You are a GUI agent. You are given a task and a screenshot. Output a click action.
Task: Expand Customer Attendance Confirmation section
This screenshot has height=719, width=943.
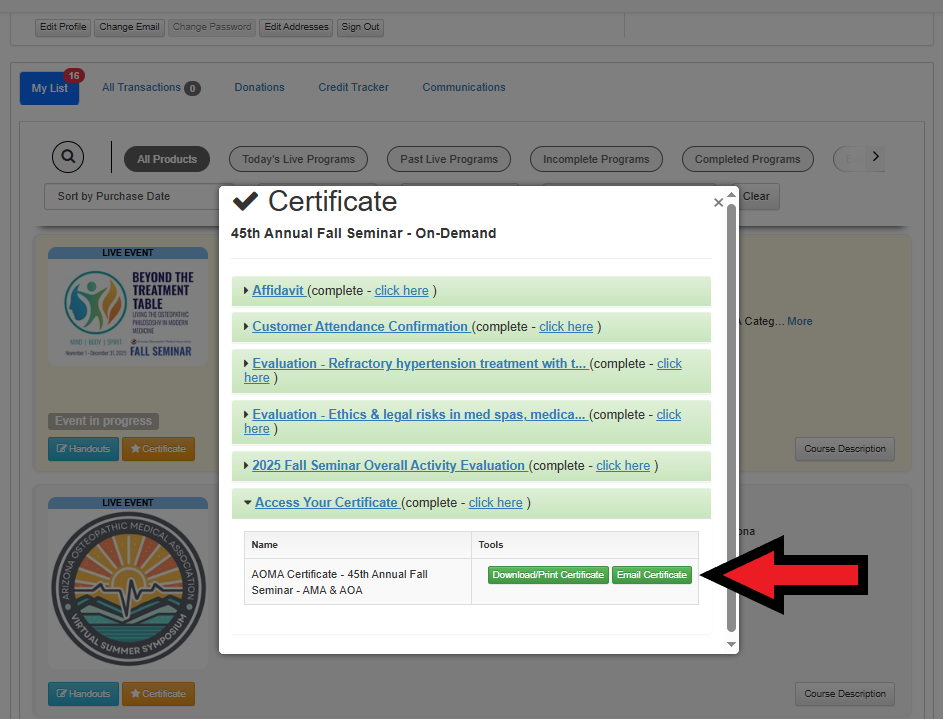359,327
